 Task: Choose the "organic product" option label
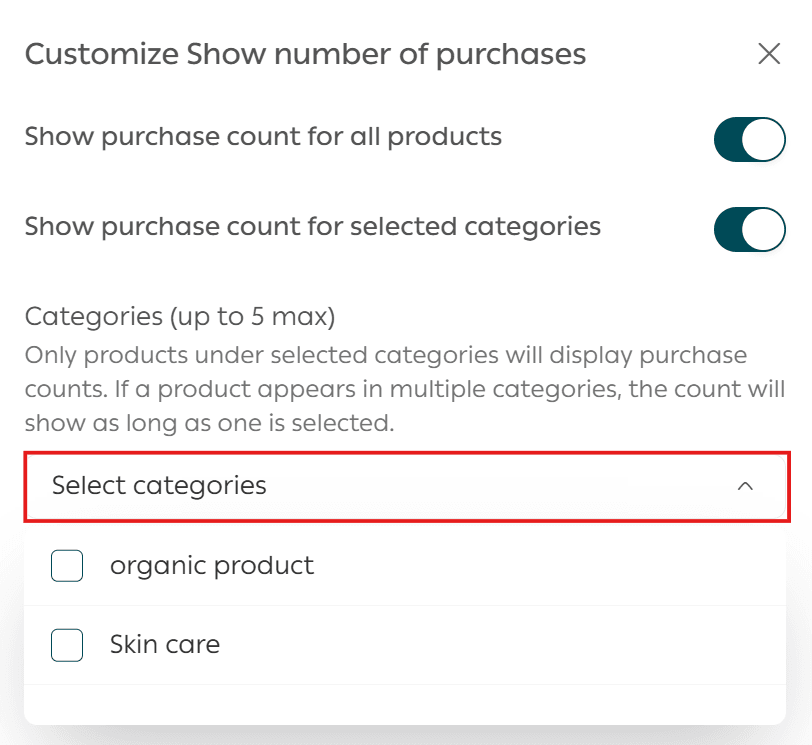[x=212, y=566]
